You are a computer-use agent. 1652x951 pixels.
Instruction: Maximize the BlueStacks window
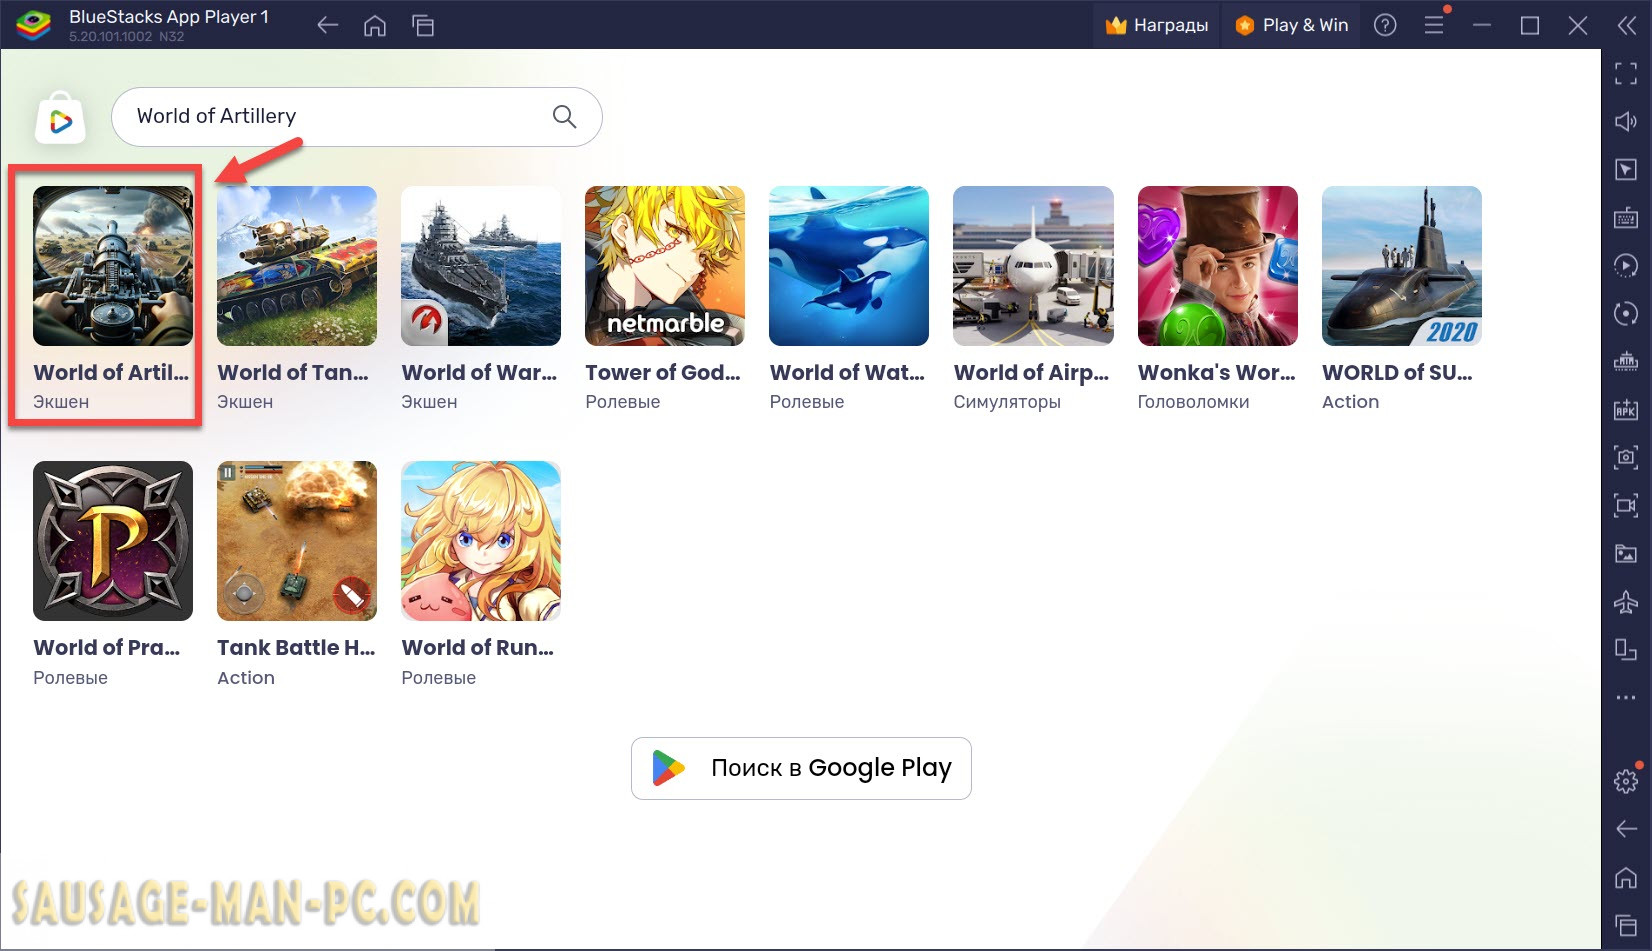(x=1530, y=25)
